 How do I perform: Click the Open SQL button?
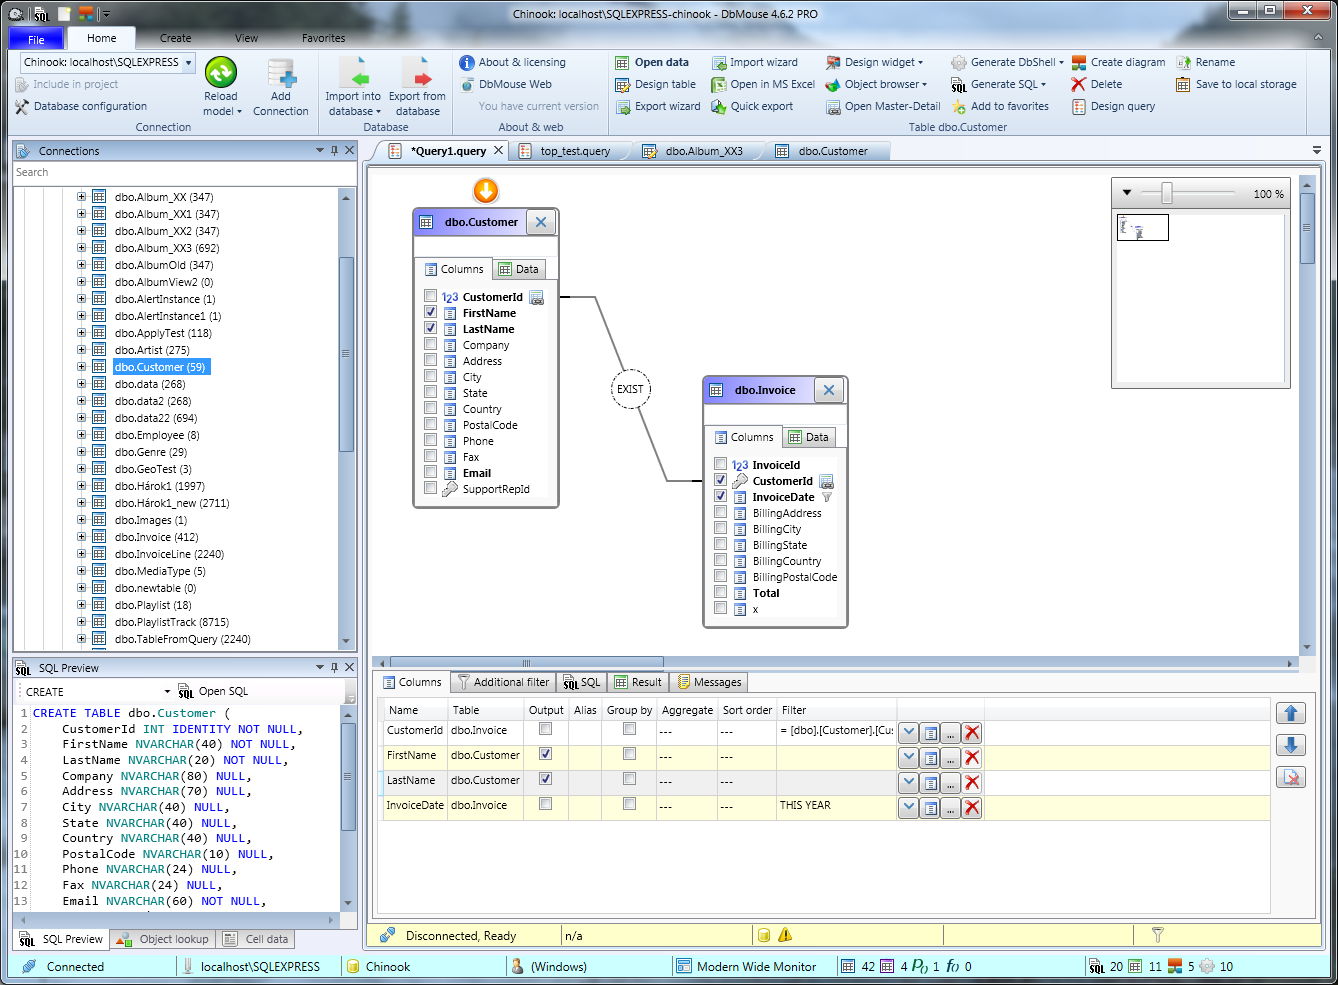tap(213, 691)
